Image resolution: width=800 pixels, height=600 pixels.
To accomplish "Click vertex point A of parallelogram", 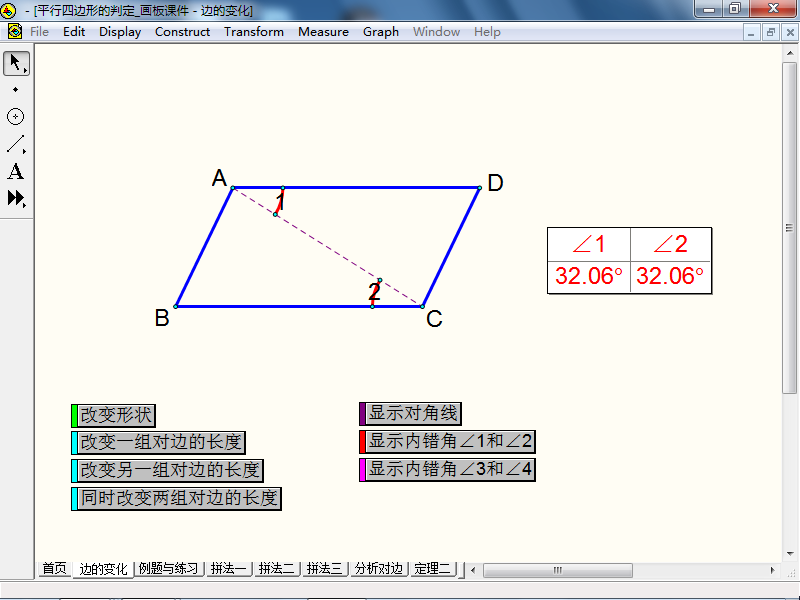I will tap(233, 188).
